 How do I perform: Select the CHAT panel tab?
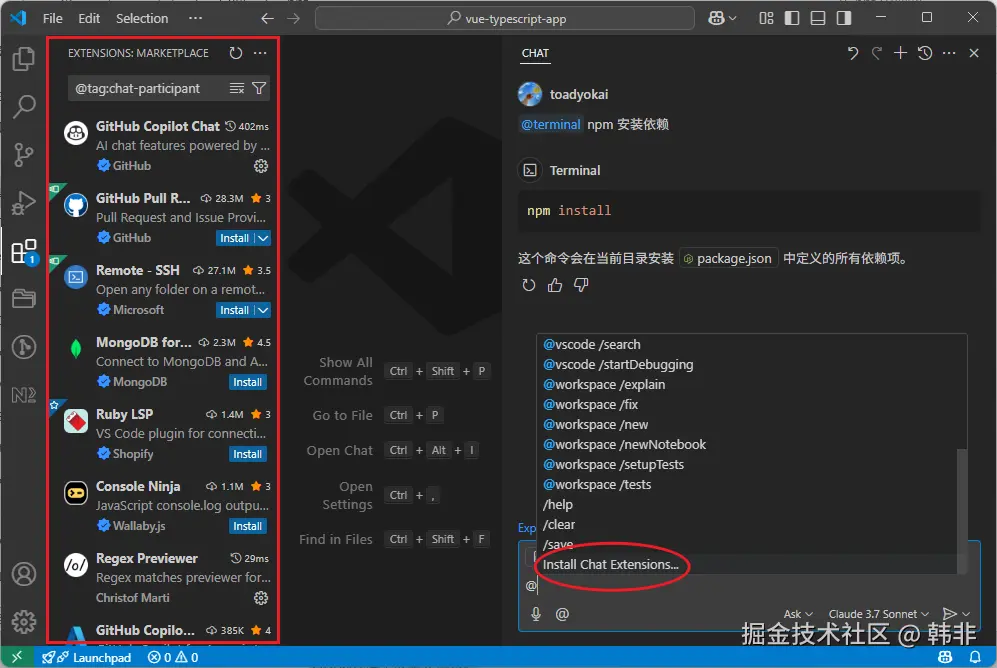click(x=535, y=53)
